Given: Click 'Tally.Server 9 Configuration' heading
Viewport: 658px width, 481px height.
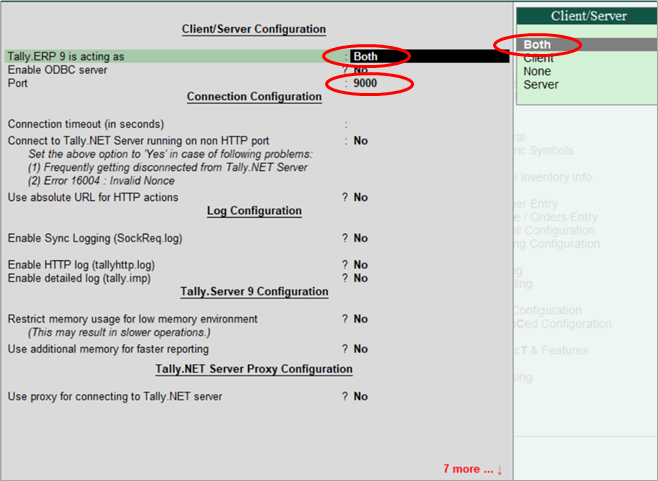Looking at the screenshot, I should click(x=254, y=291).
